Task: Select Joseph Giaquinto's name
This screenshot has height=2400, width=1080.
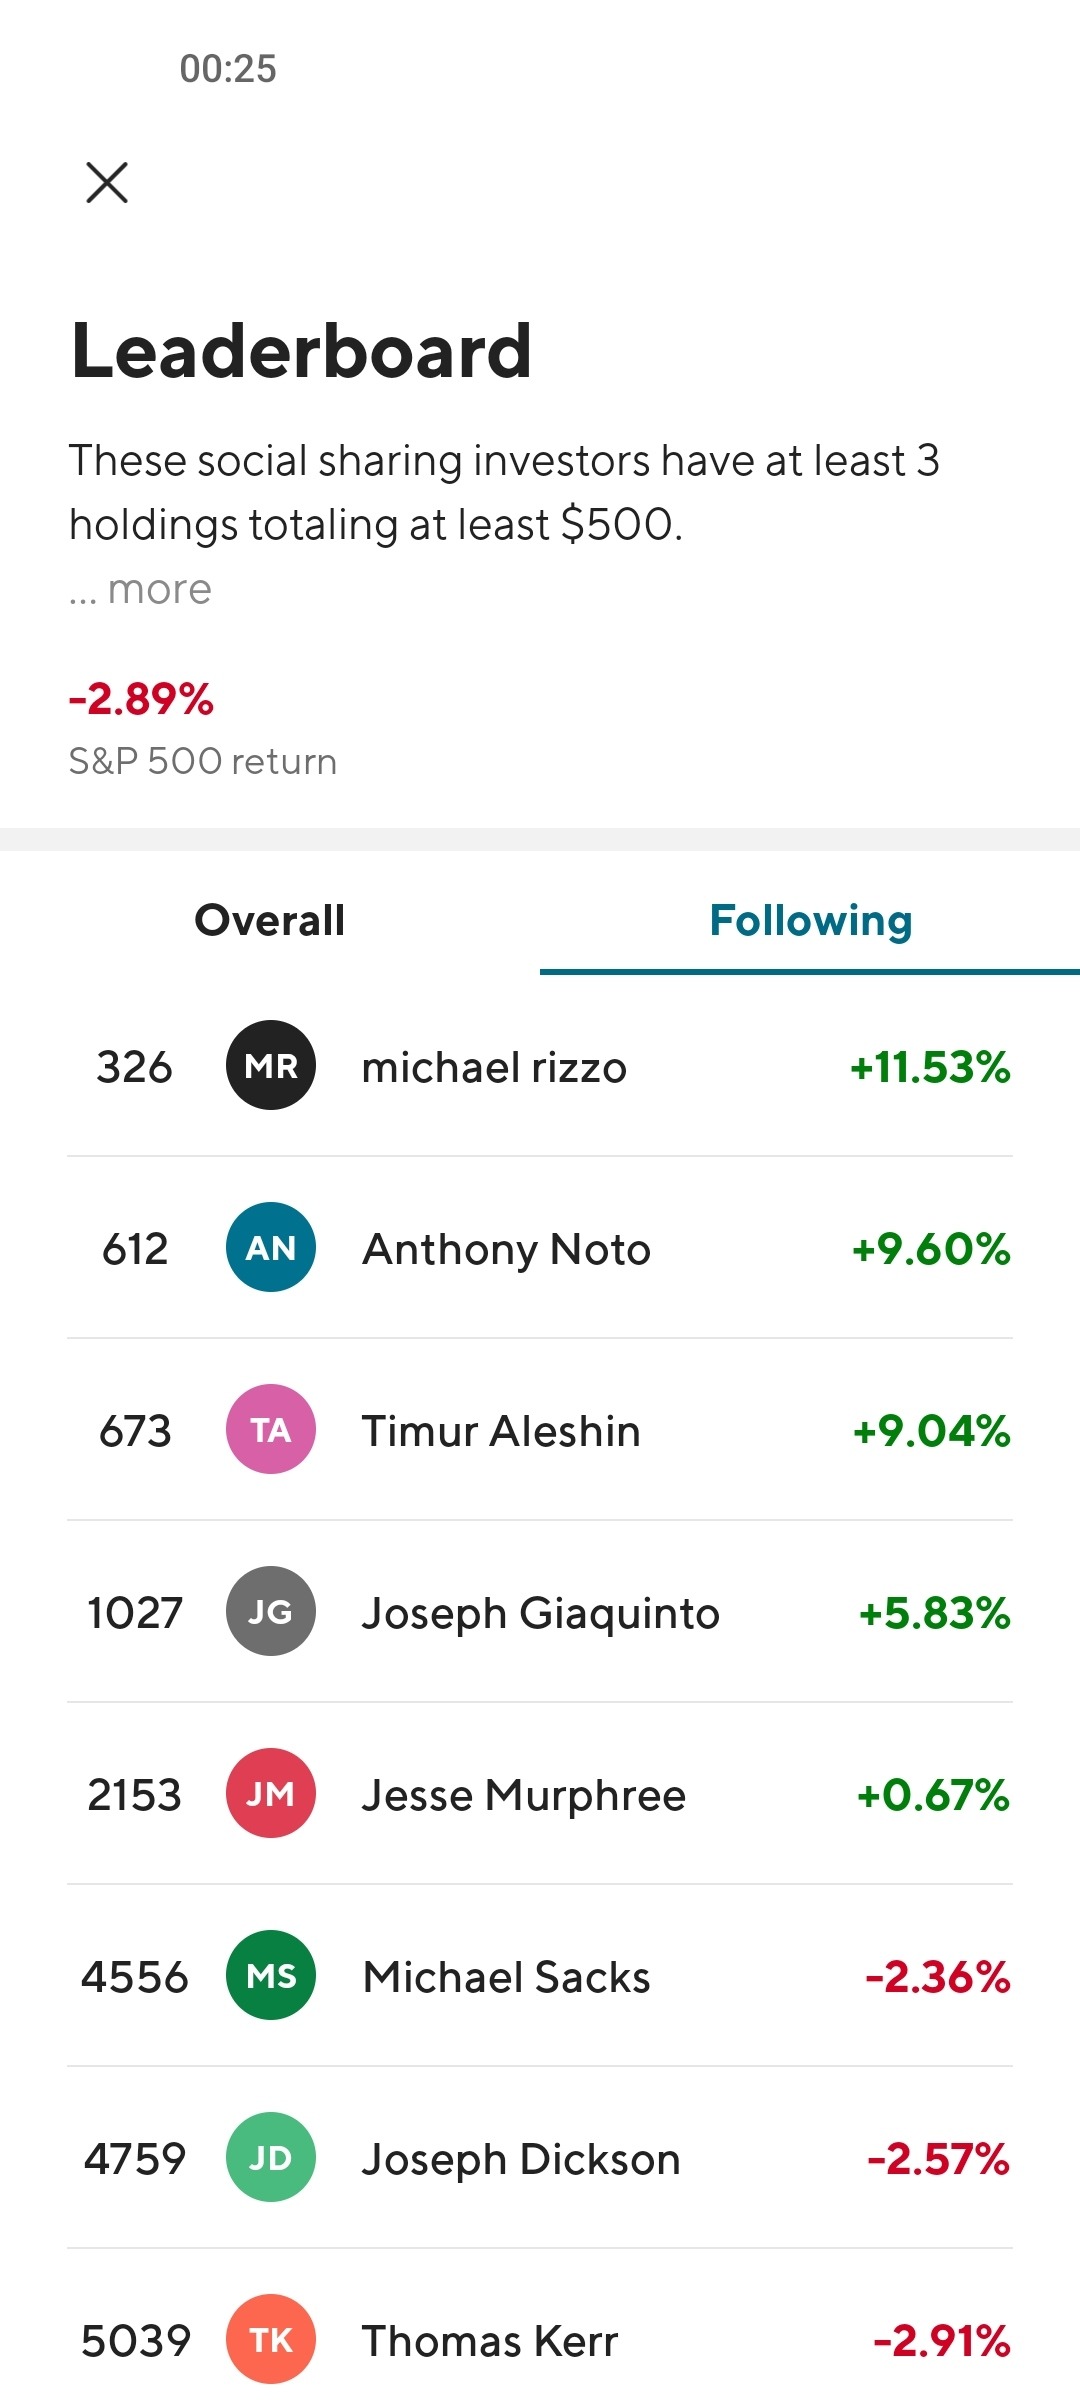Action: pyautogui.click(x=540, y=1614)
